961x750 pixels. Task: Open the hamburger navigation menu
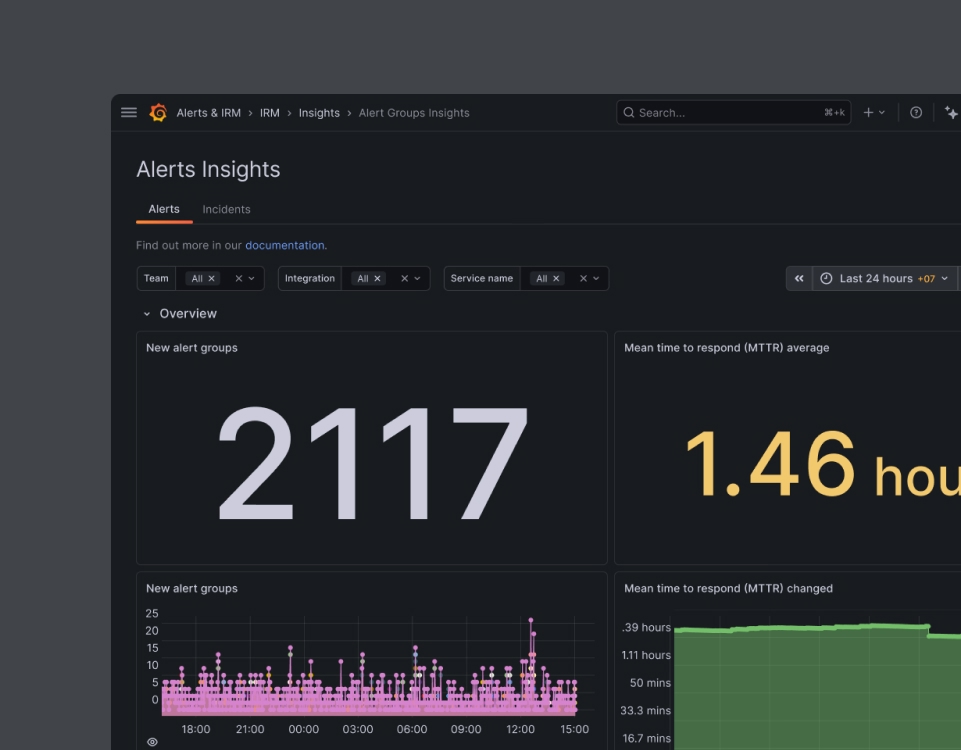129,113
